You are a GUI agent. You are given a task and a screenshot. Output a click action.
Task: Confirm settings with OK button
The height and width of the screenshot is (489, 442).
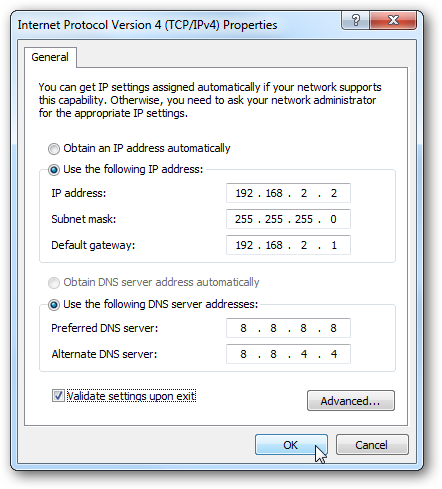coord(291,445)
